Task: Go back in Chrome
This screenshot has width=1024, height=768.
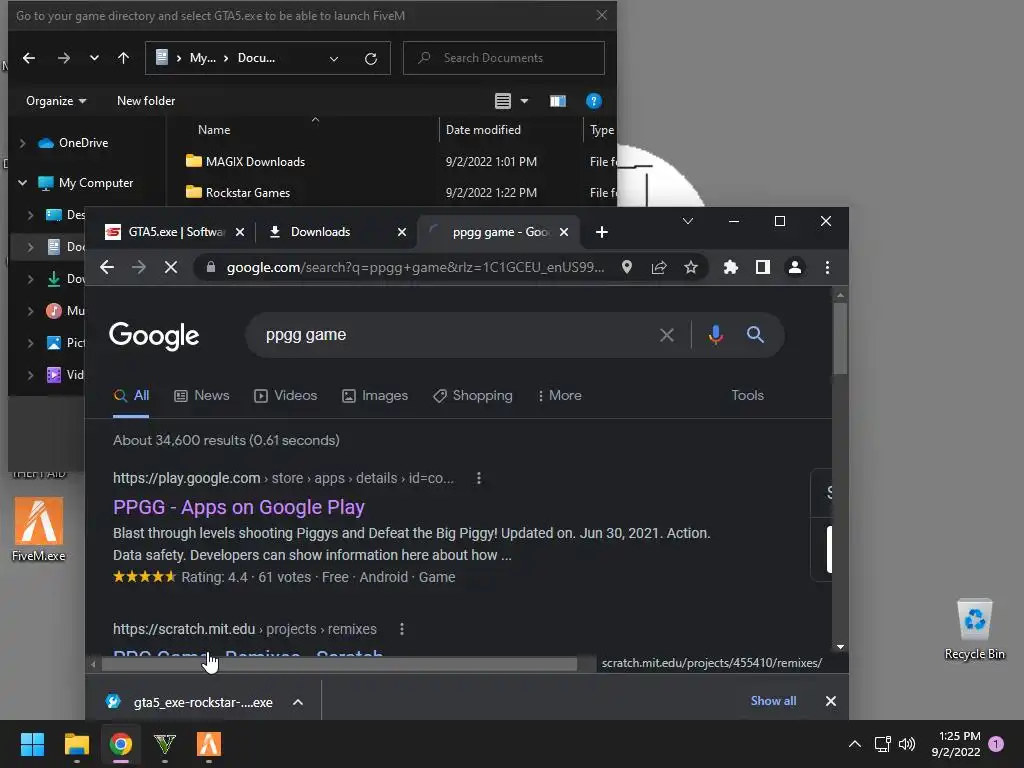Action: (107, 267)
